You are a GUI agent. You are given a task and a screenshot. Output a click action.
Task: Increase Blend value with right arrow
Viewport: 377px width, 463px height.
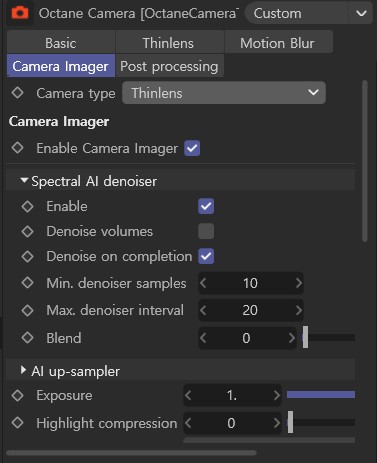[x=292, y=338]
